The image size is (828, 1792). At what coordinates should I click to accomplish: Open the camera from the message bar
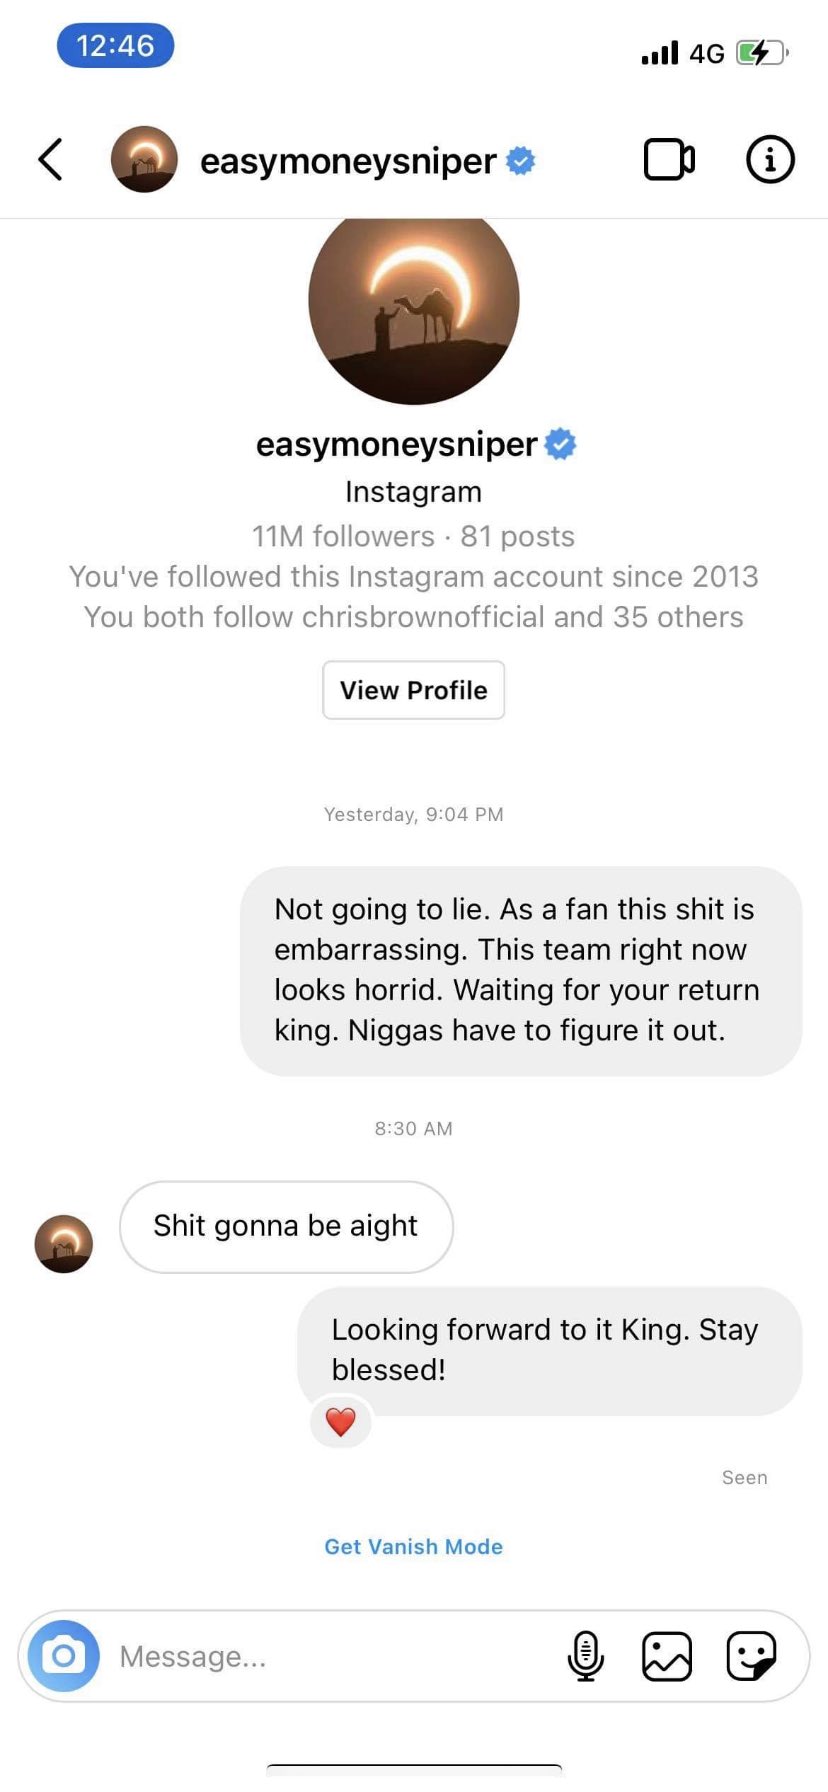(64, 1656)
